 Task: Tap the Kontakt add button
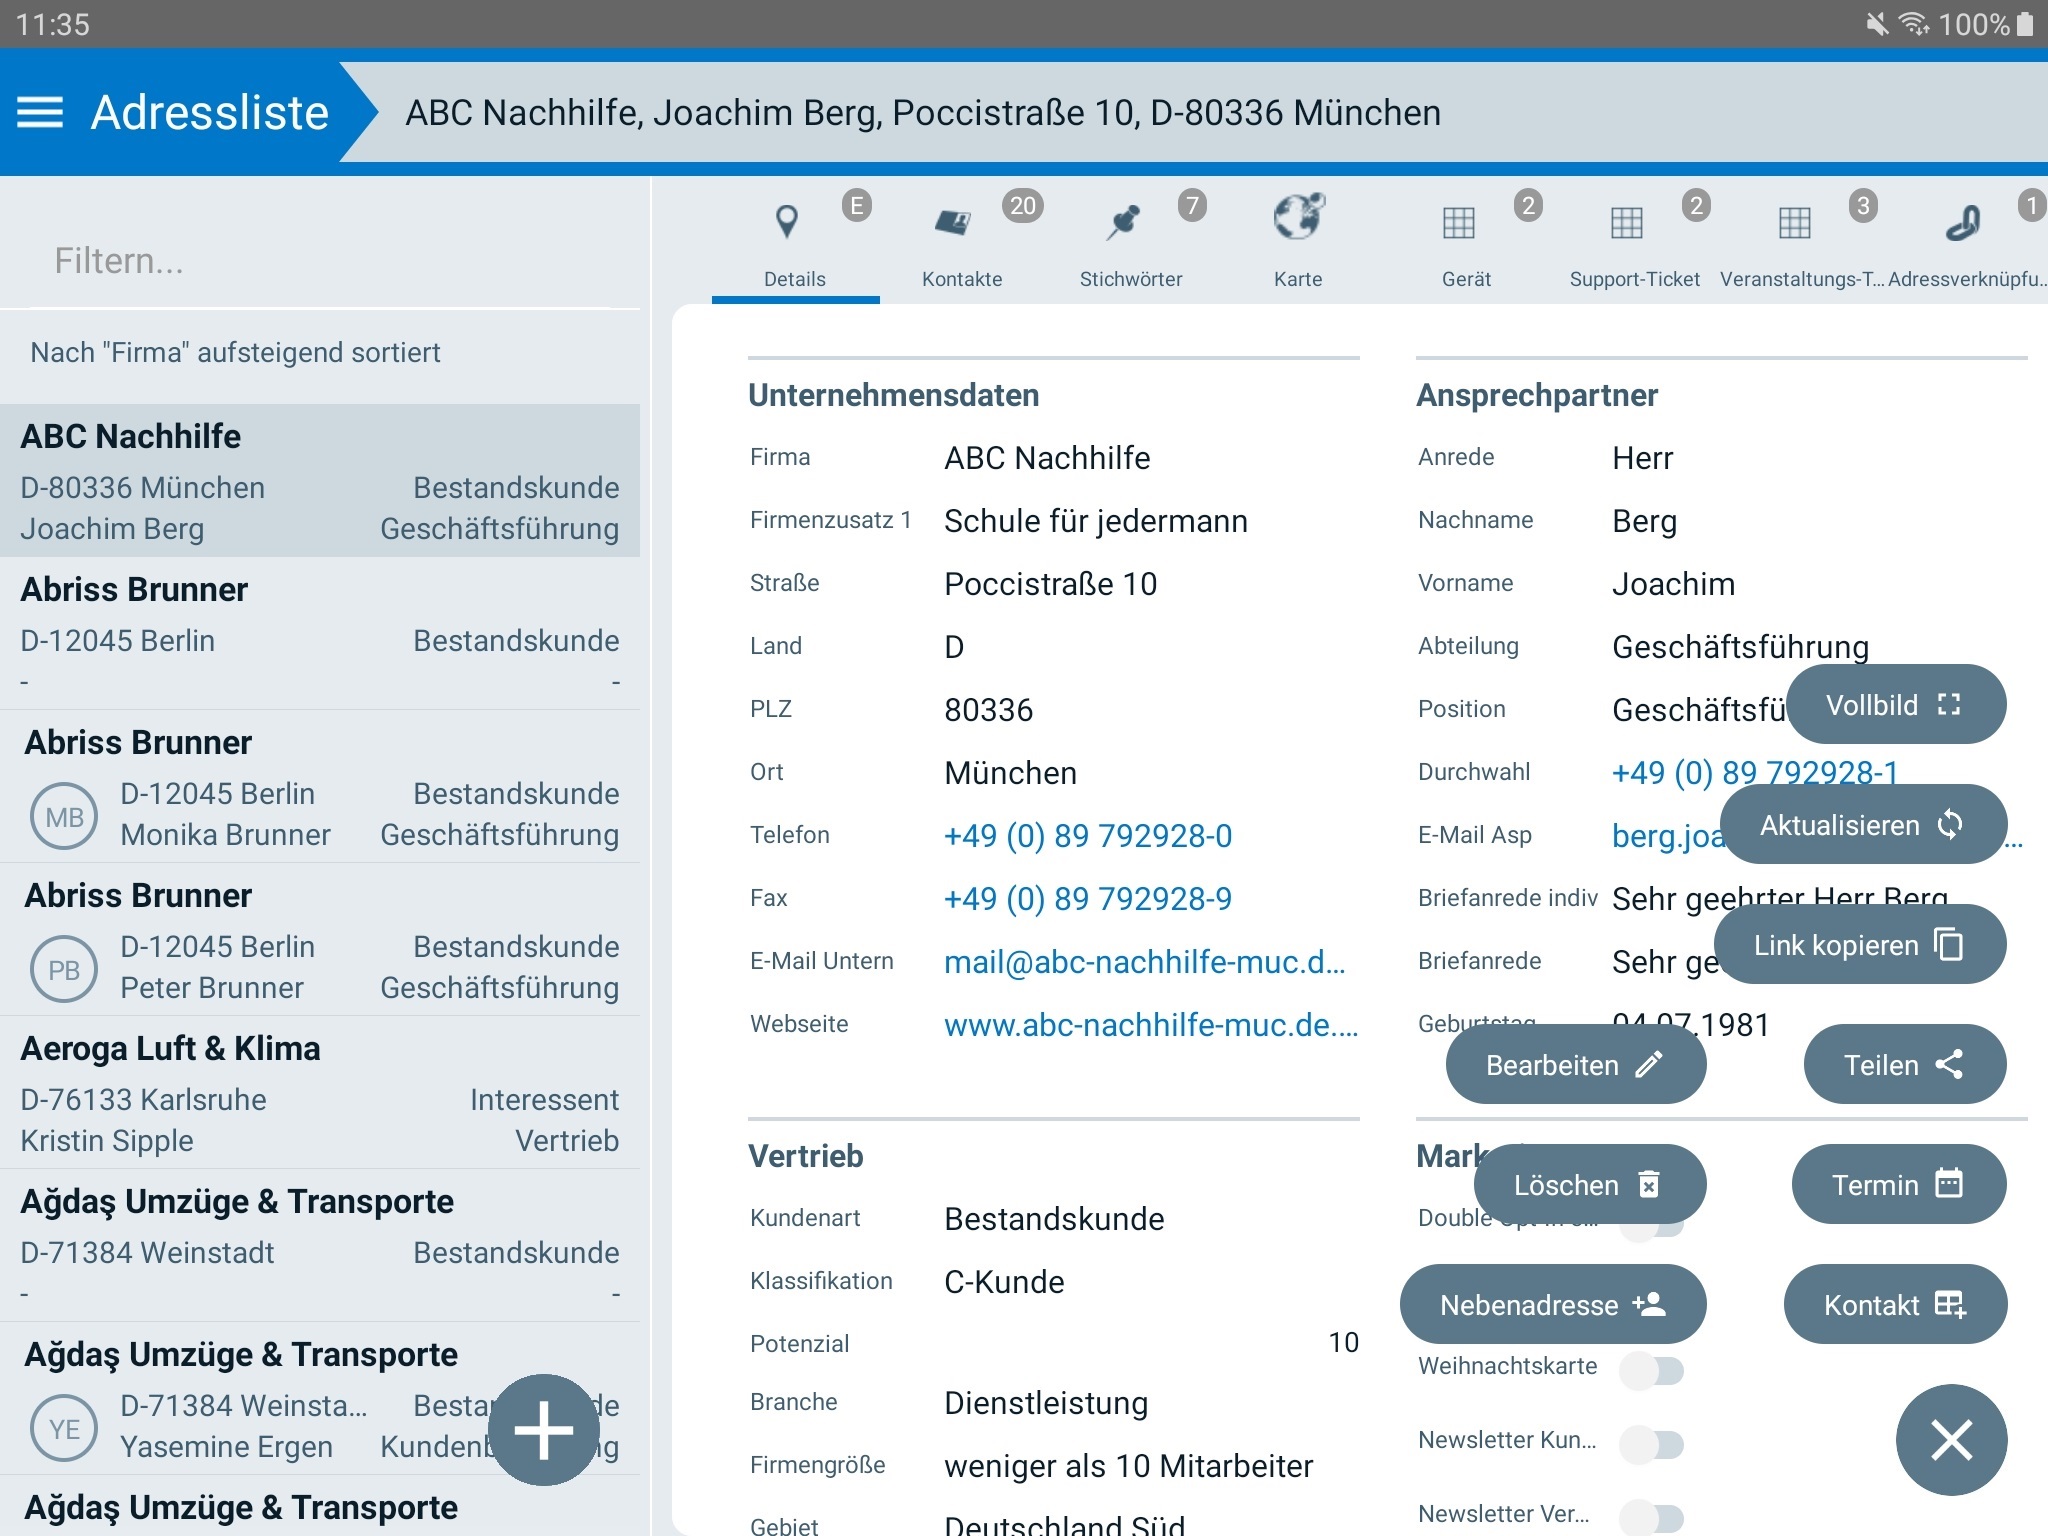pos(1895,1304)
